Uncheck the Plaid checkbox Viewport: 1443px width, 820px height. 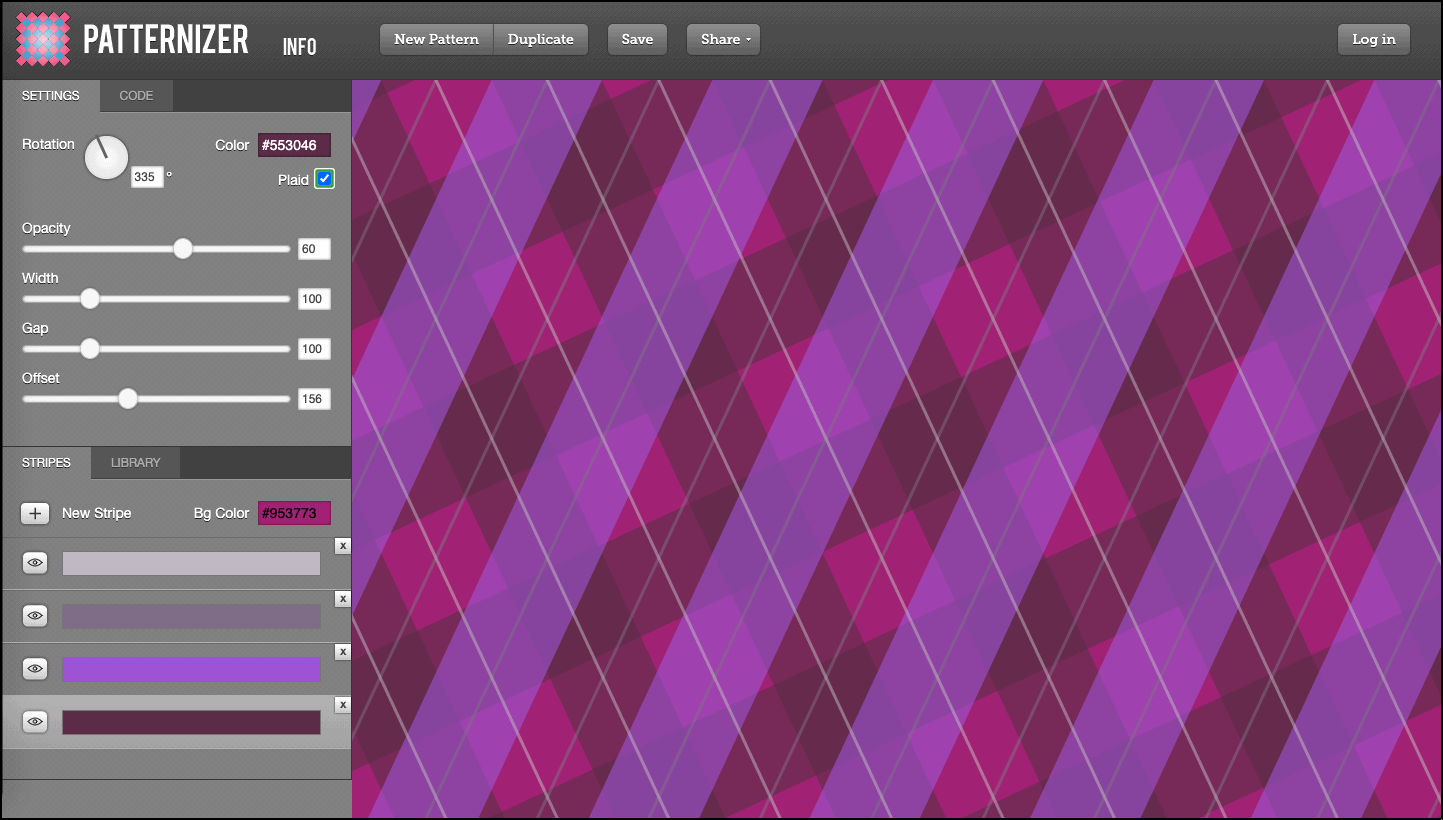click(324, 179)
